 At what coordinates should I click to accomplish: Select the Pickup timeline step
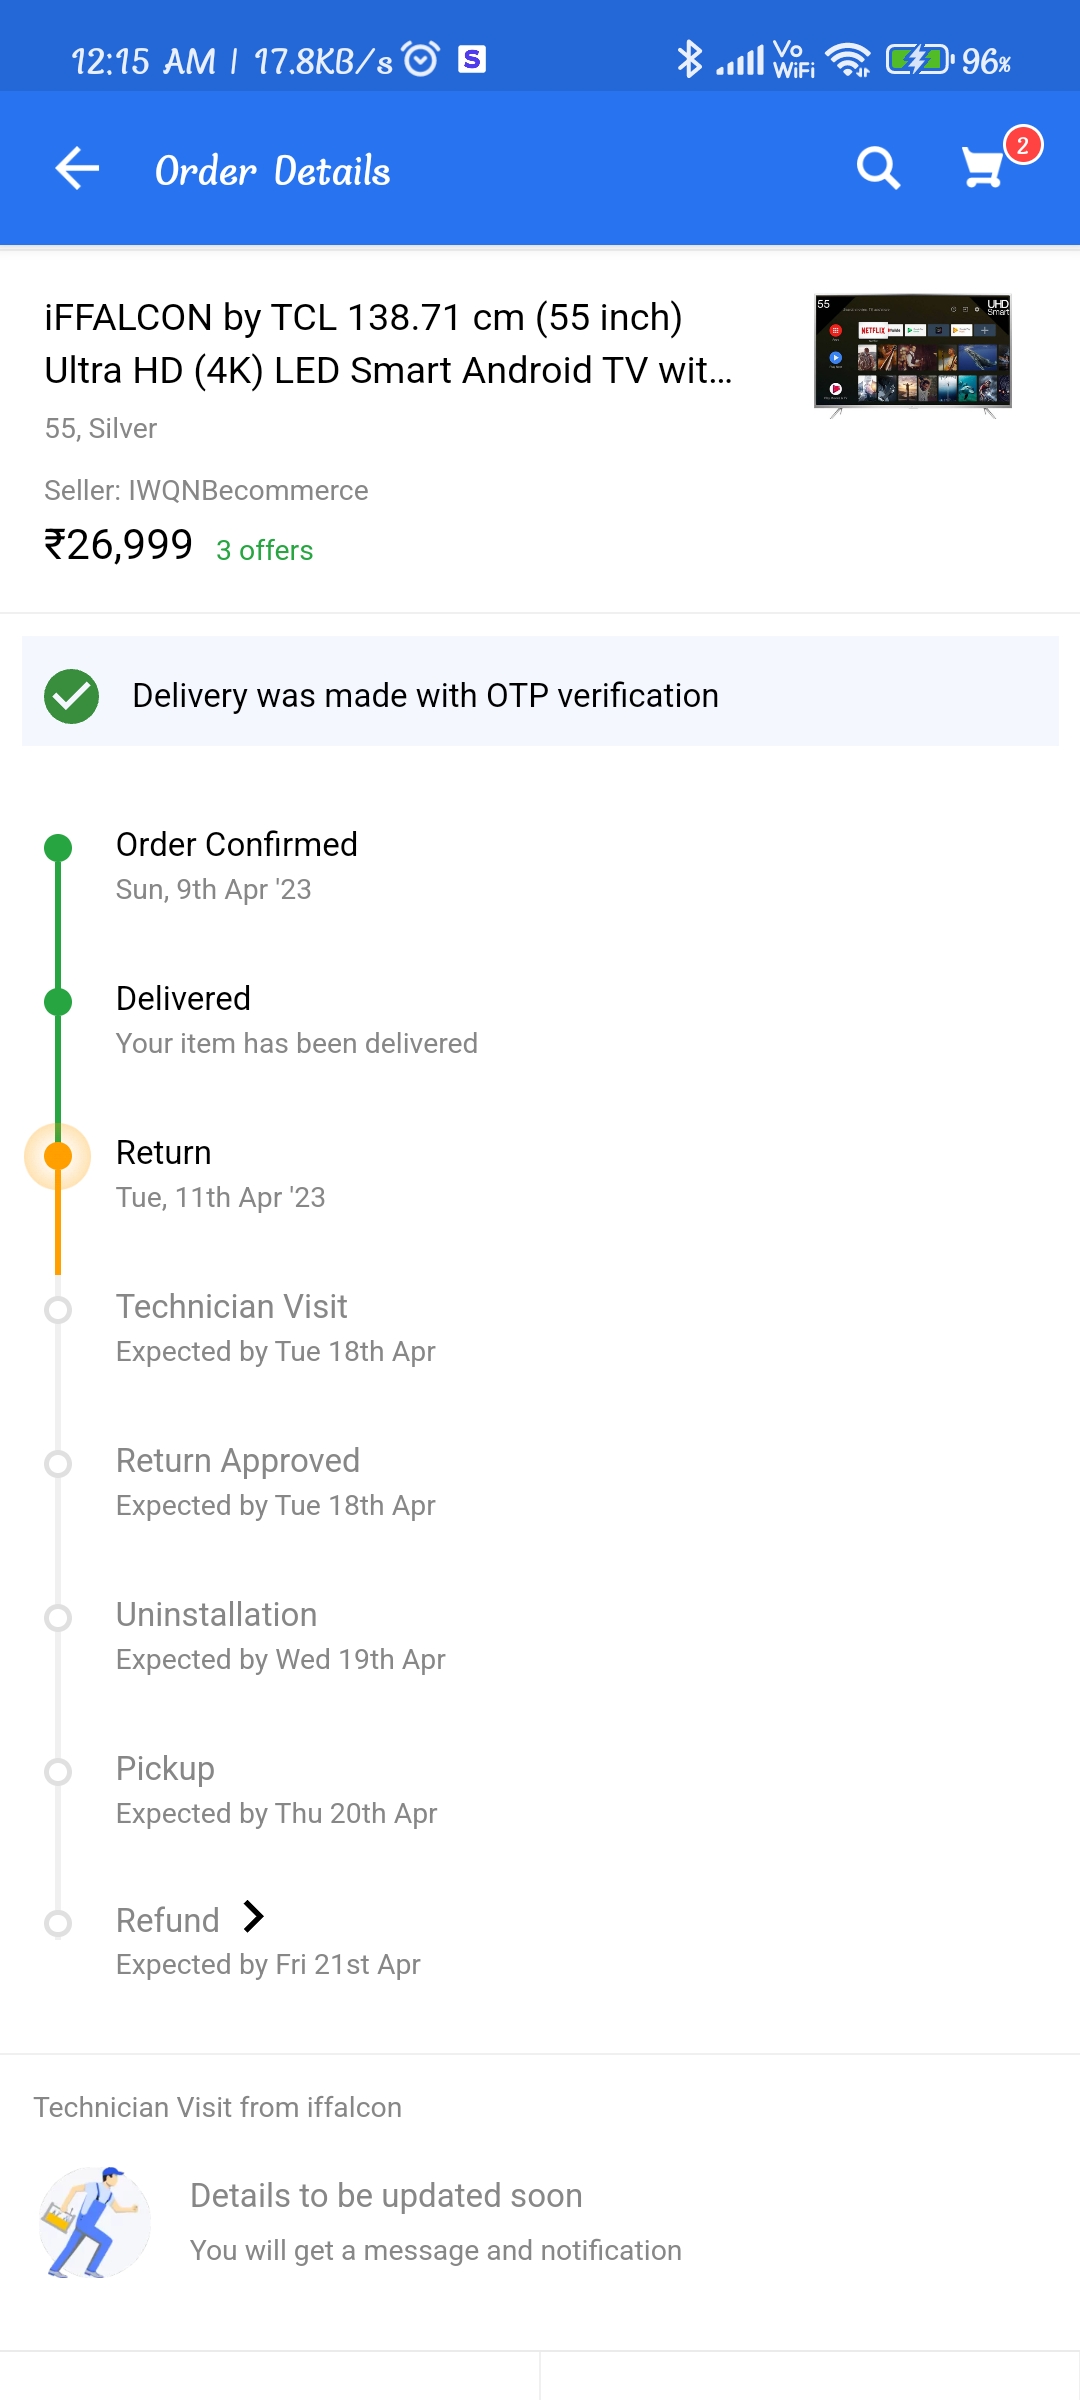(165, 1769)
